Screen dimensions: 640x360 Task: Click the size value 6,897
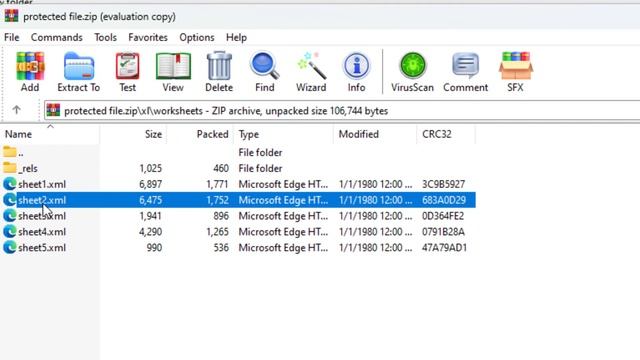click(x=151, y=184)
